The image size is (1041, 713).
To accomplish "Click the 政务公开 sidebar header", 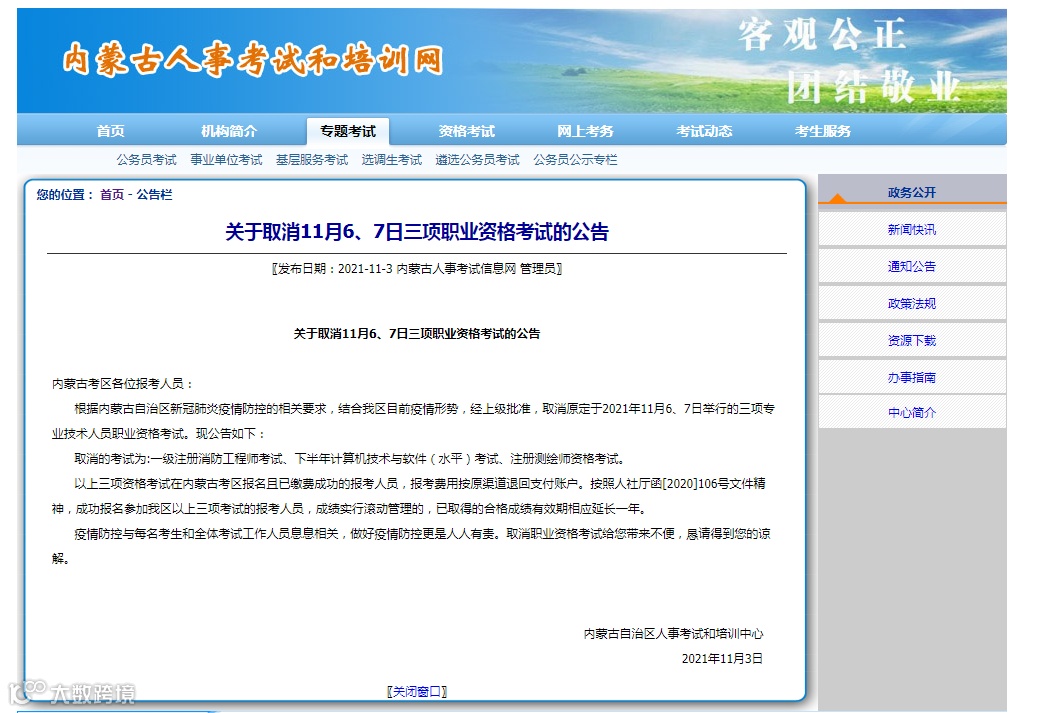I will (x=912, y=193).
